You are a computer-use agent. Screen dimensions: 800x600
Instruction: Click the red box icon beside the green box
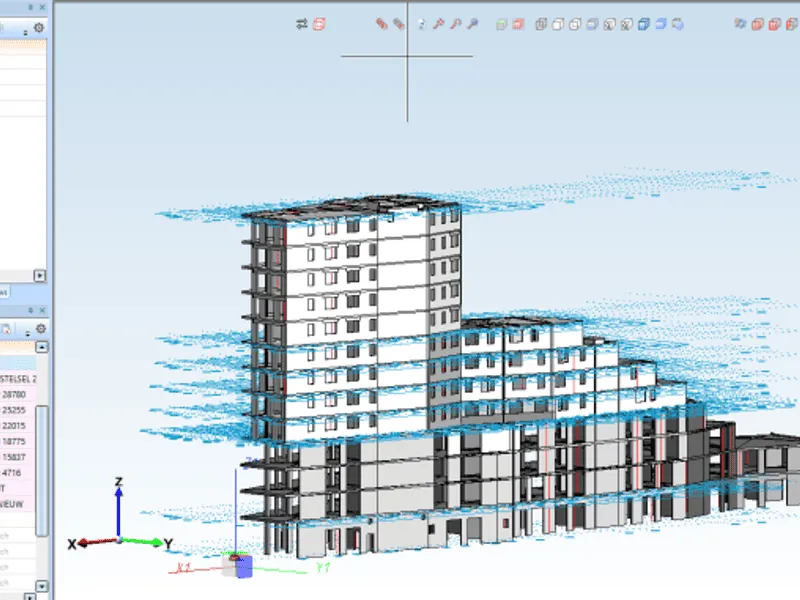[x=518, y=24]
